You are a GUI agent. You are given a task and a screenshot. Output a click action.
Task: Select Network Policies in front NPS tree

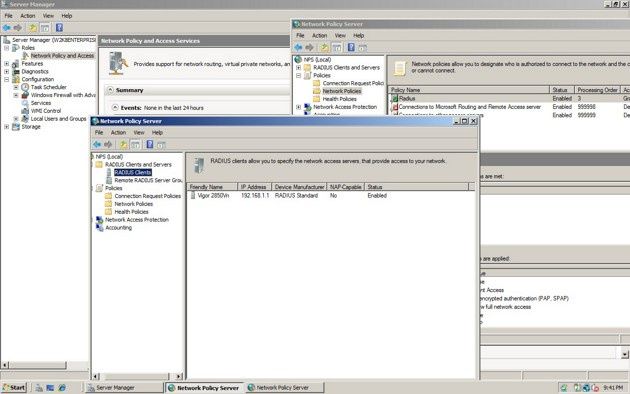[x=133, y=204]
